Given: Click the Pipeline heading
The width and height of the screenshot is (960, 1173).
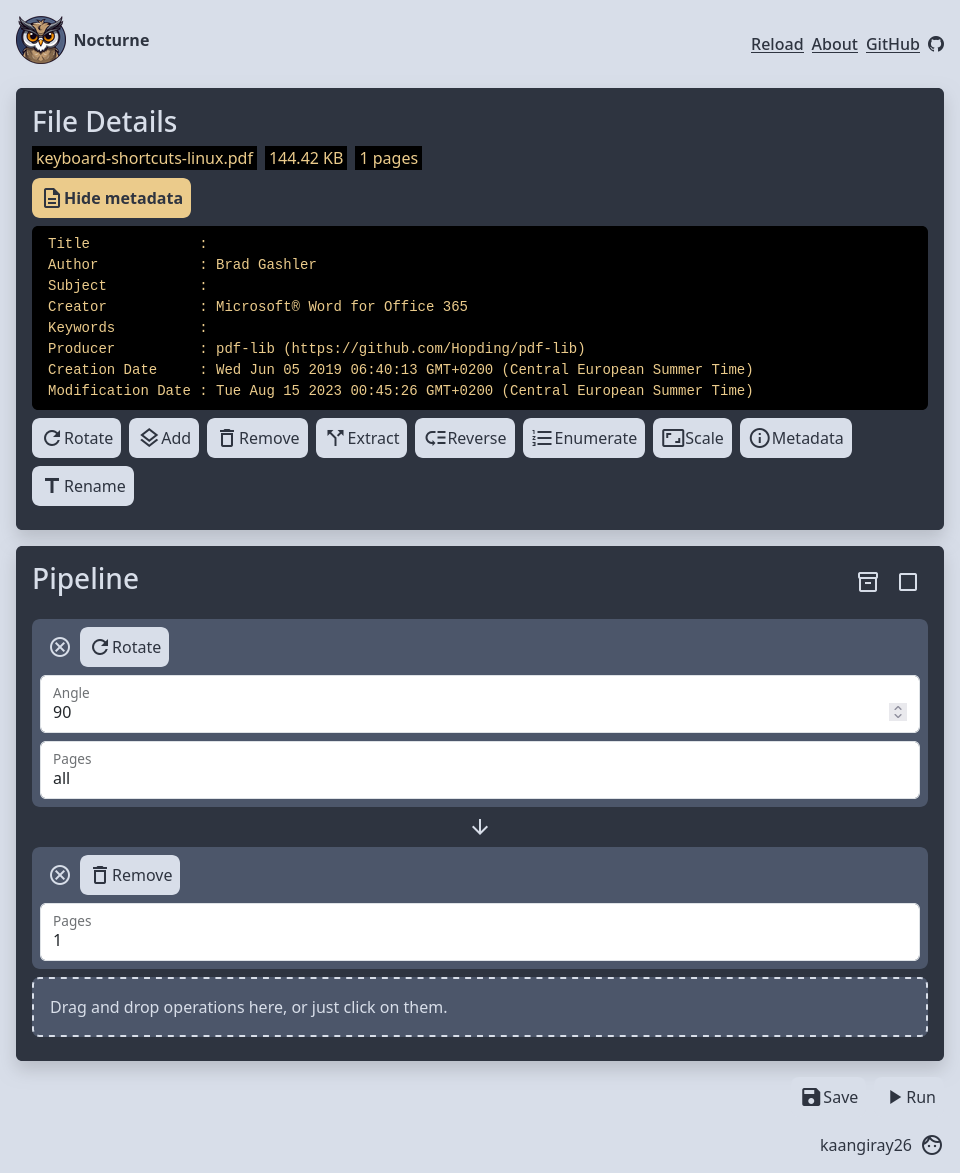Looking at the screenshot, I should click(x=85, y=578).
